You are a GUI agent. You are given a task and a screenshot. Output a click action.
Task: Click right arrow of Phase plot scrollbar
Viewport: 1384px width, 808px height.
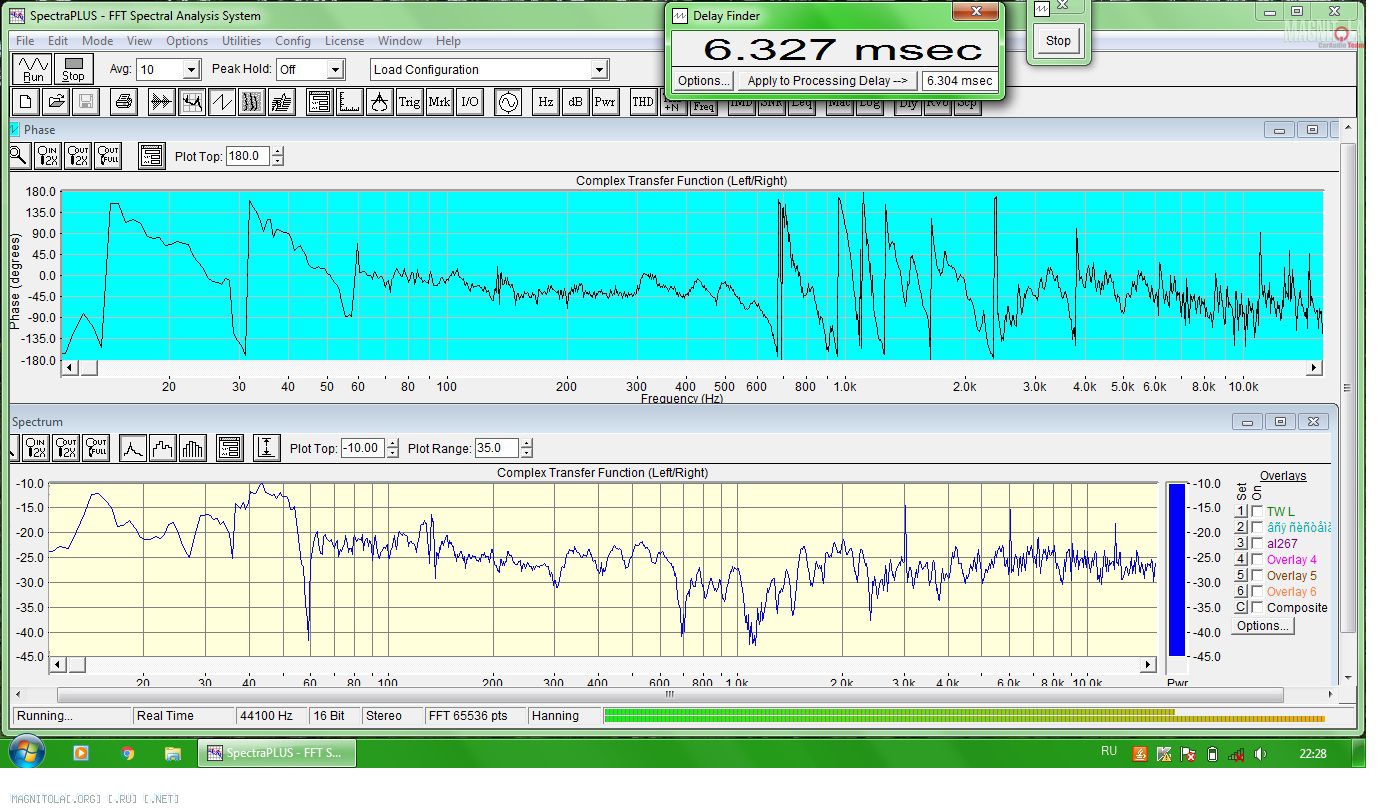(x=1314, y=368)
